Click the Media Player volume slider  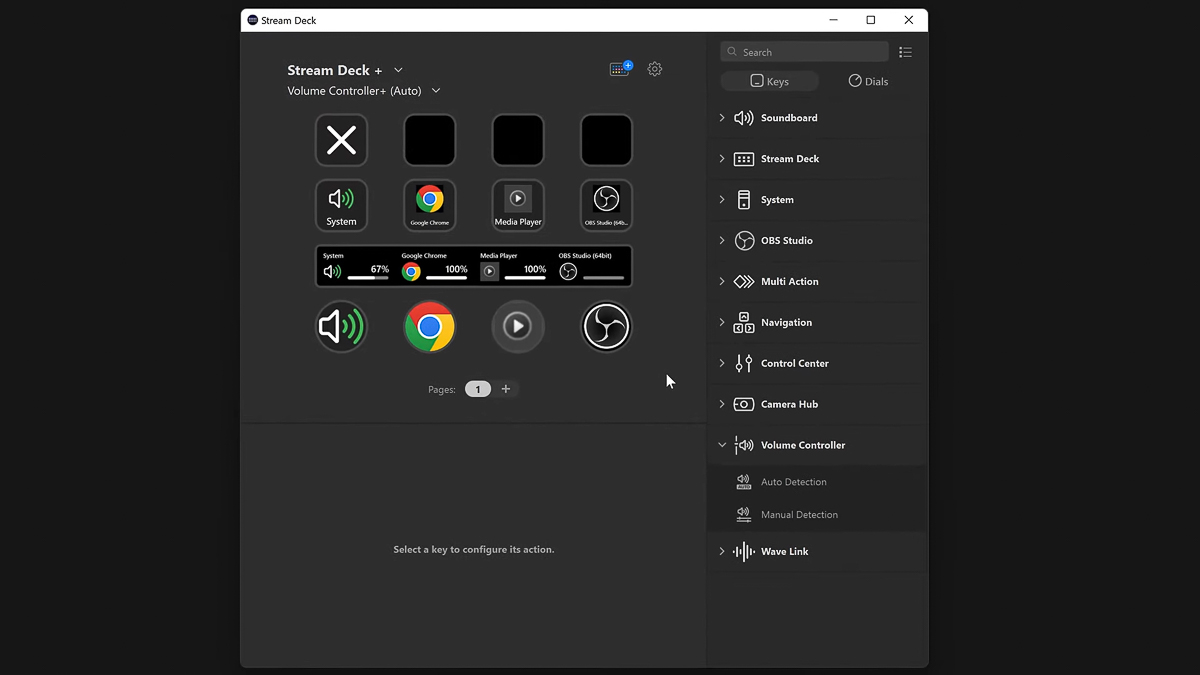coord(525,278)
